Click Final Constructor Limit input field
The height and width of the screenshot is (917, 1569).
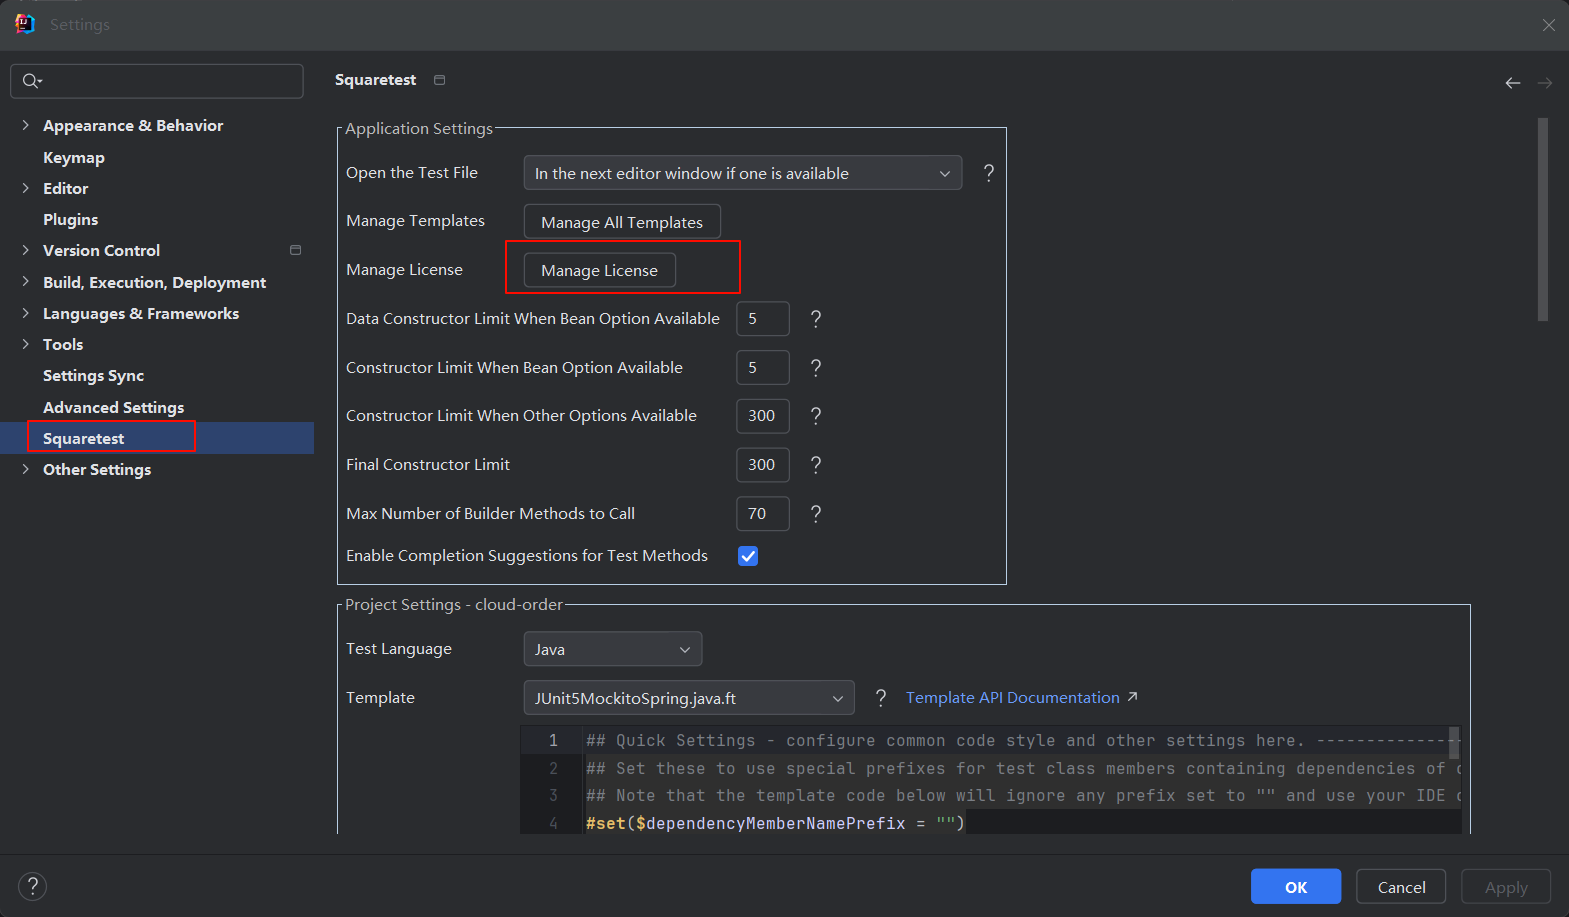(763, 465)
